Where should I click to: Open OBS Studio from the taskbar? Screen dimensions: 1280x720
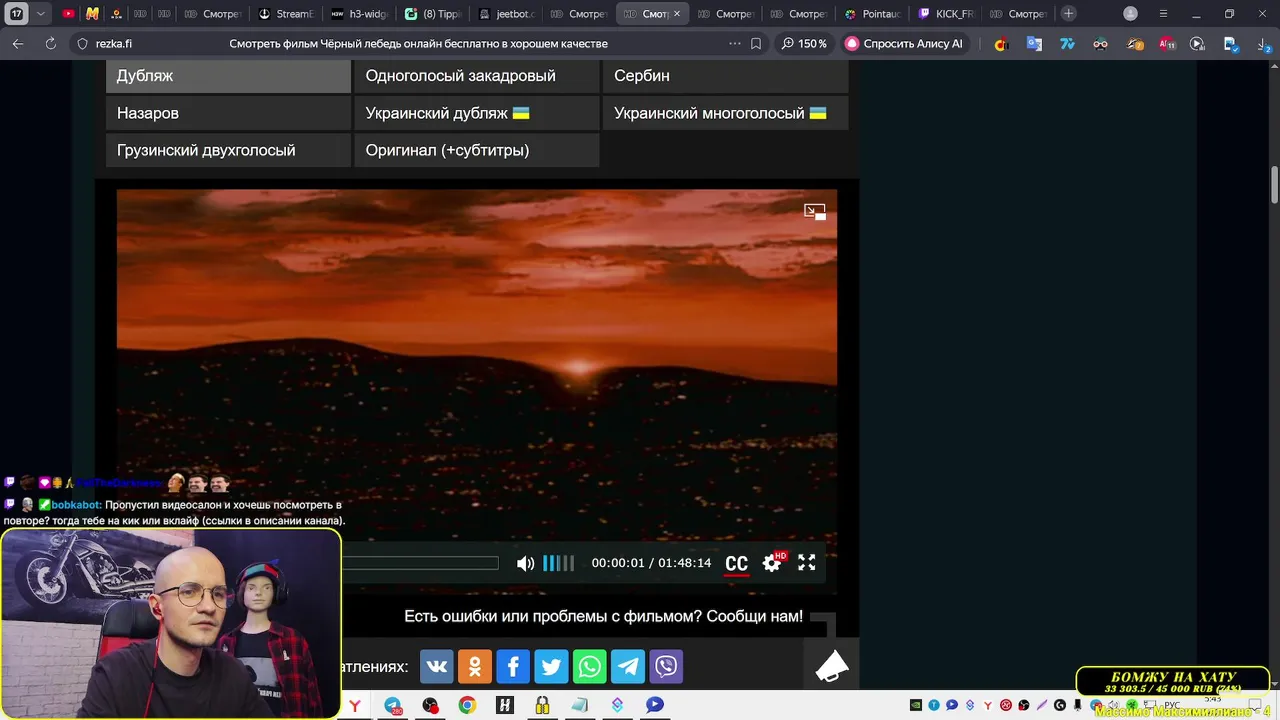point(430,705)
